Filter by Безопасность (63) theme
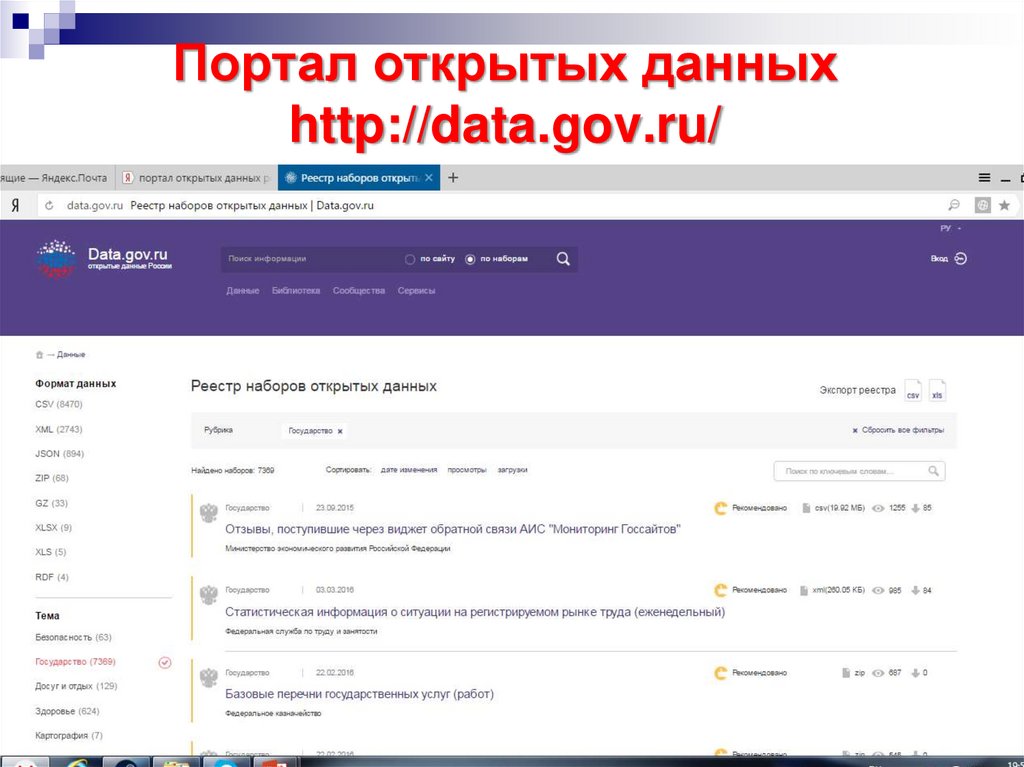 73,637
